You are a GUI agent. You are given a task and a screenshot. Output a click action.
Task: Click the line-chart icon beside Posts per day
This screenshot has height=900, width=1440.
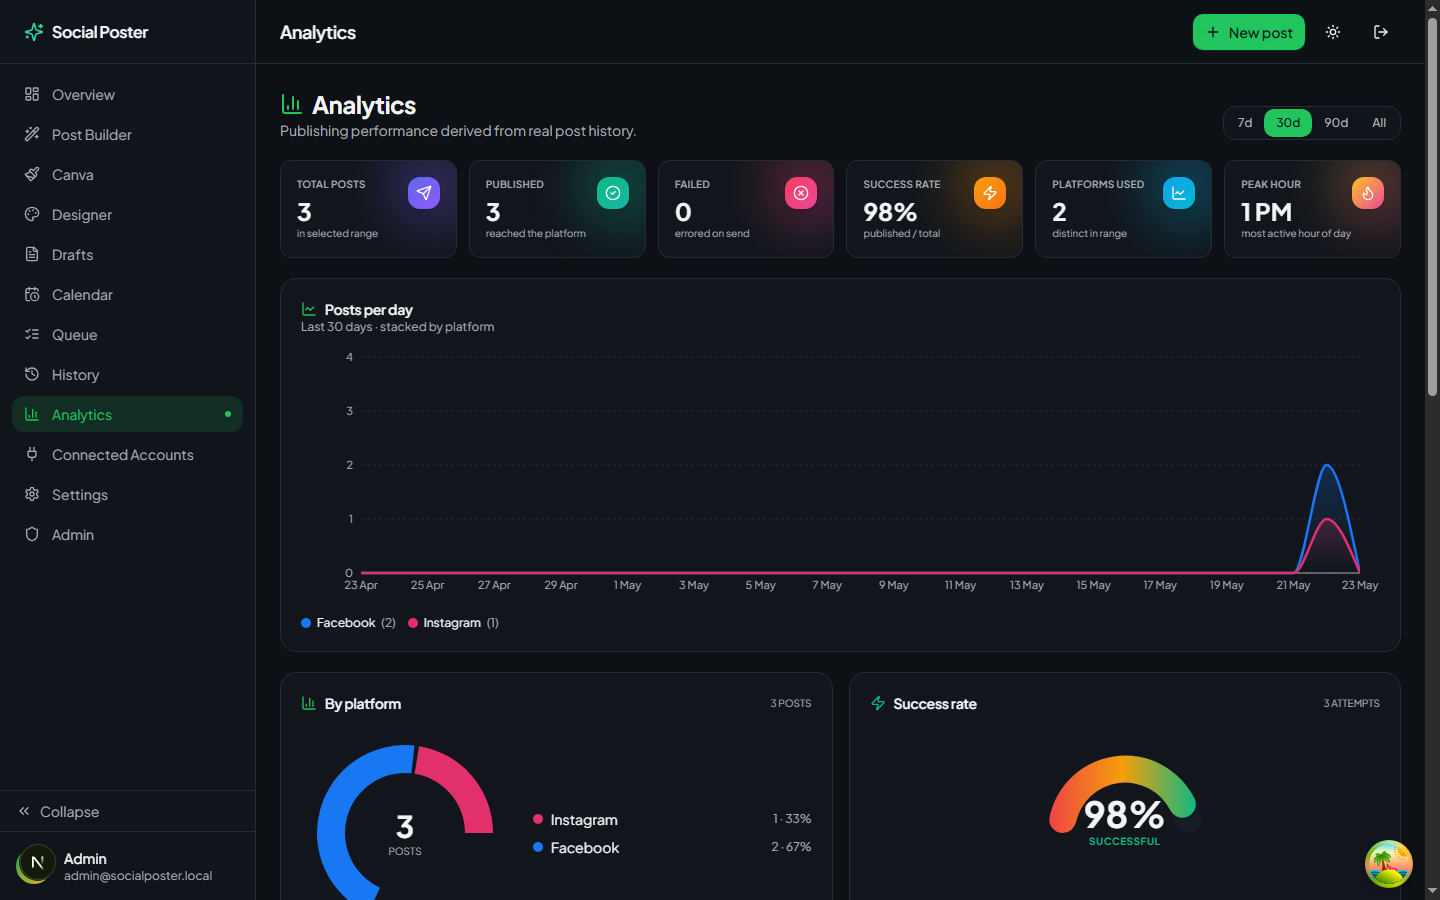309,310
